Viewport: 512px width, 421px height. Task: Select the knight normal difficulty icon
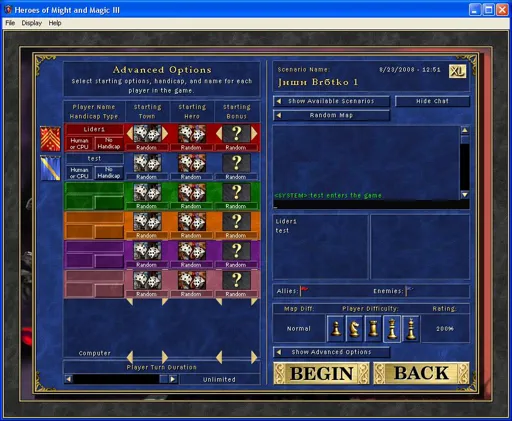tap(354, 329)
